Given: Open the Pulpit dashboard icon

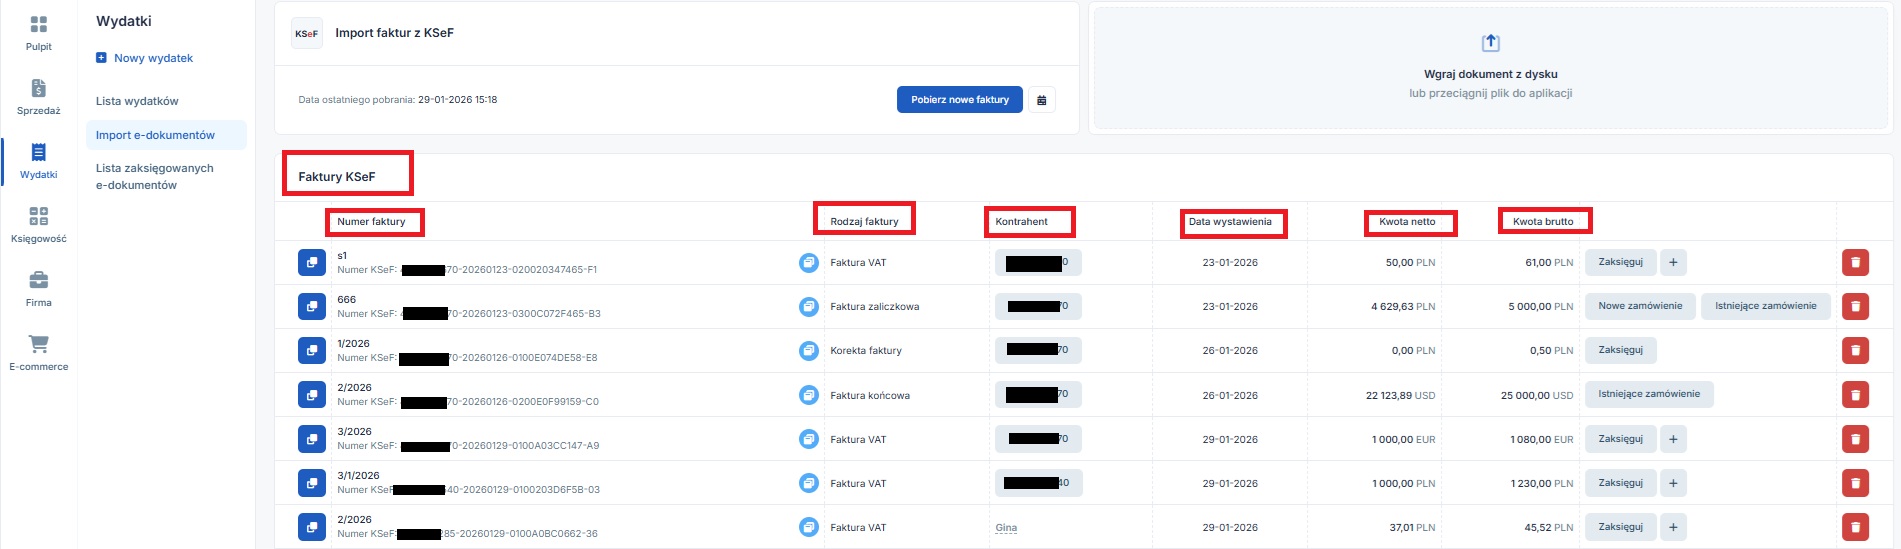Looking at the screenshot, I should click(38, 25).
